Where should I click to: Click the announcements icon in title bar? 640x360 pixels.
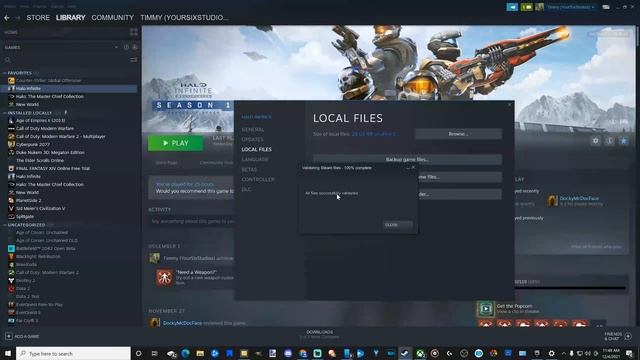coord(512,7)
